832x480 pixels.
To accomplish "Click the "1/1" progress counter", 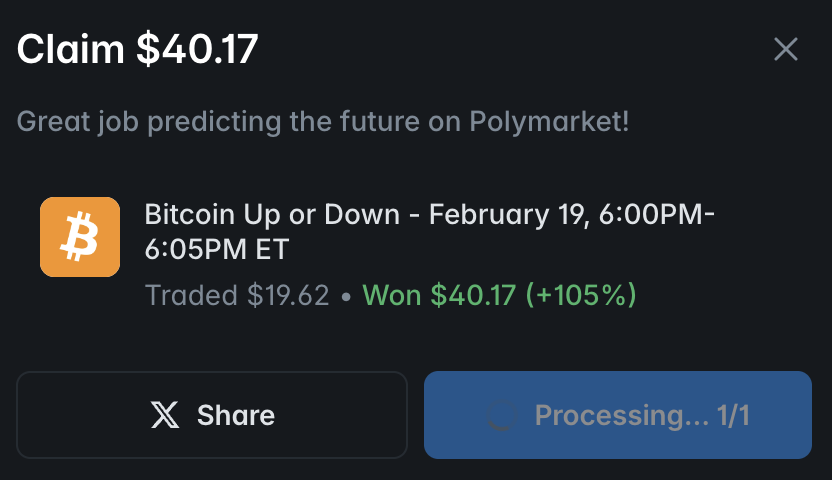I will (x=733, y=416).
